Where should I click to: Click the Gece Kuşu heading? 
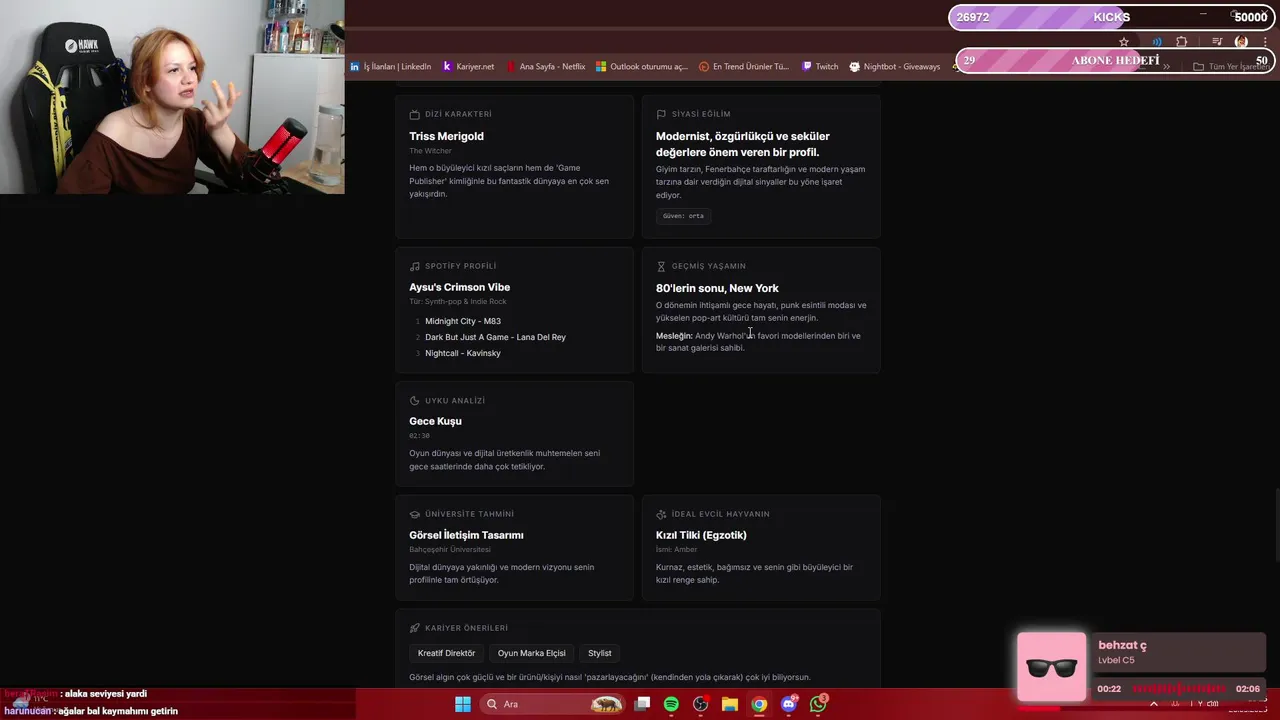[x=435, y=421]
